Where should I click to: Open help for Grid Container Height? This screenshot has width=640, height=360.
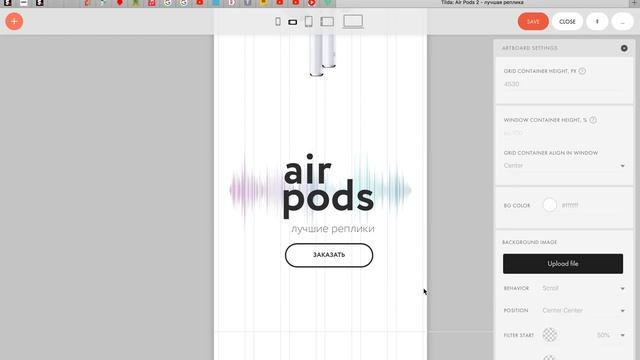click(582, 71)
